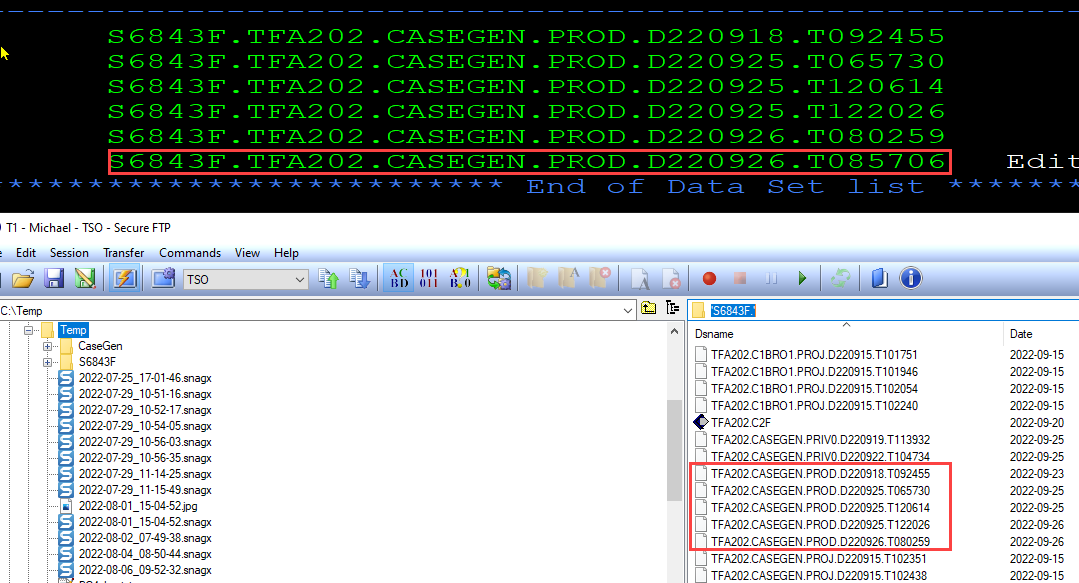Collapse the Temp folder tree node

coord(29,330)
